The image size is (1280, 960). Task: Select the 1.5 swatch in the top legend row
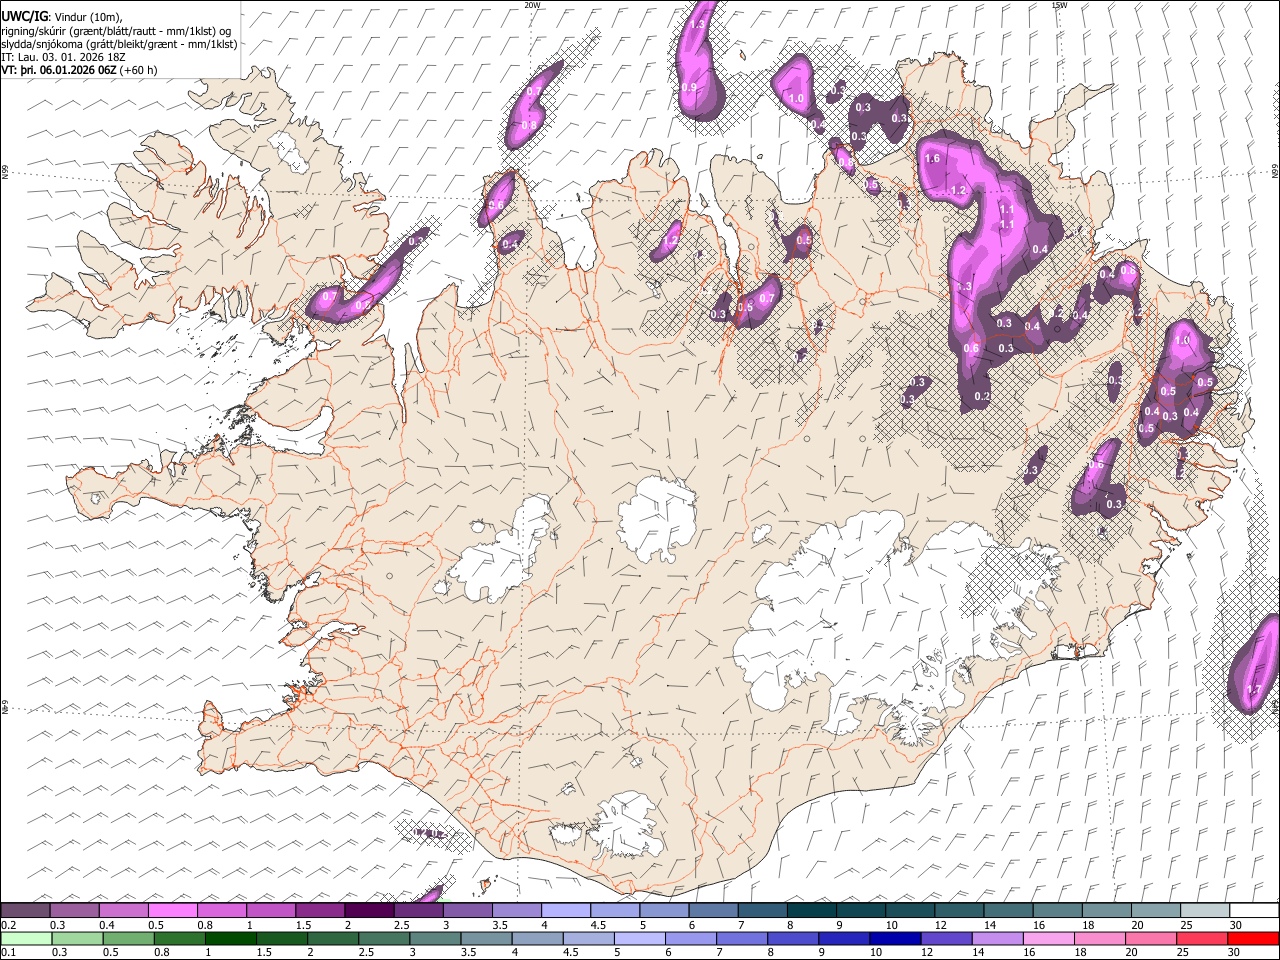(320, 910)
